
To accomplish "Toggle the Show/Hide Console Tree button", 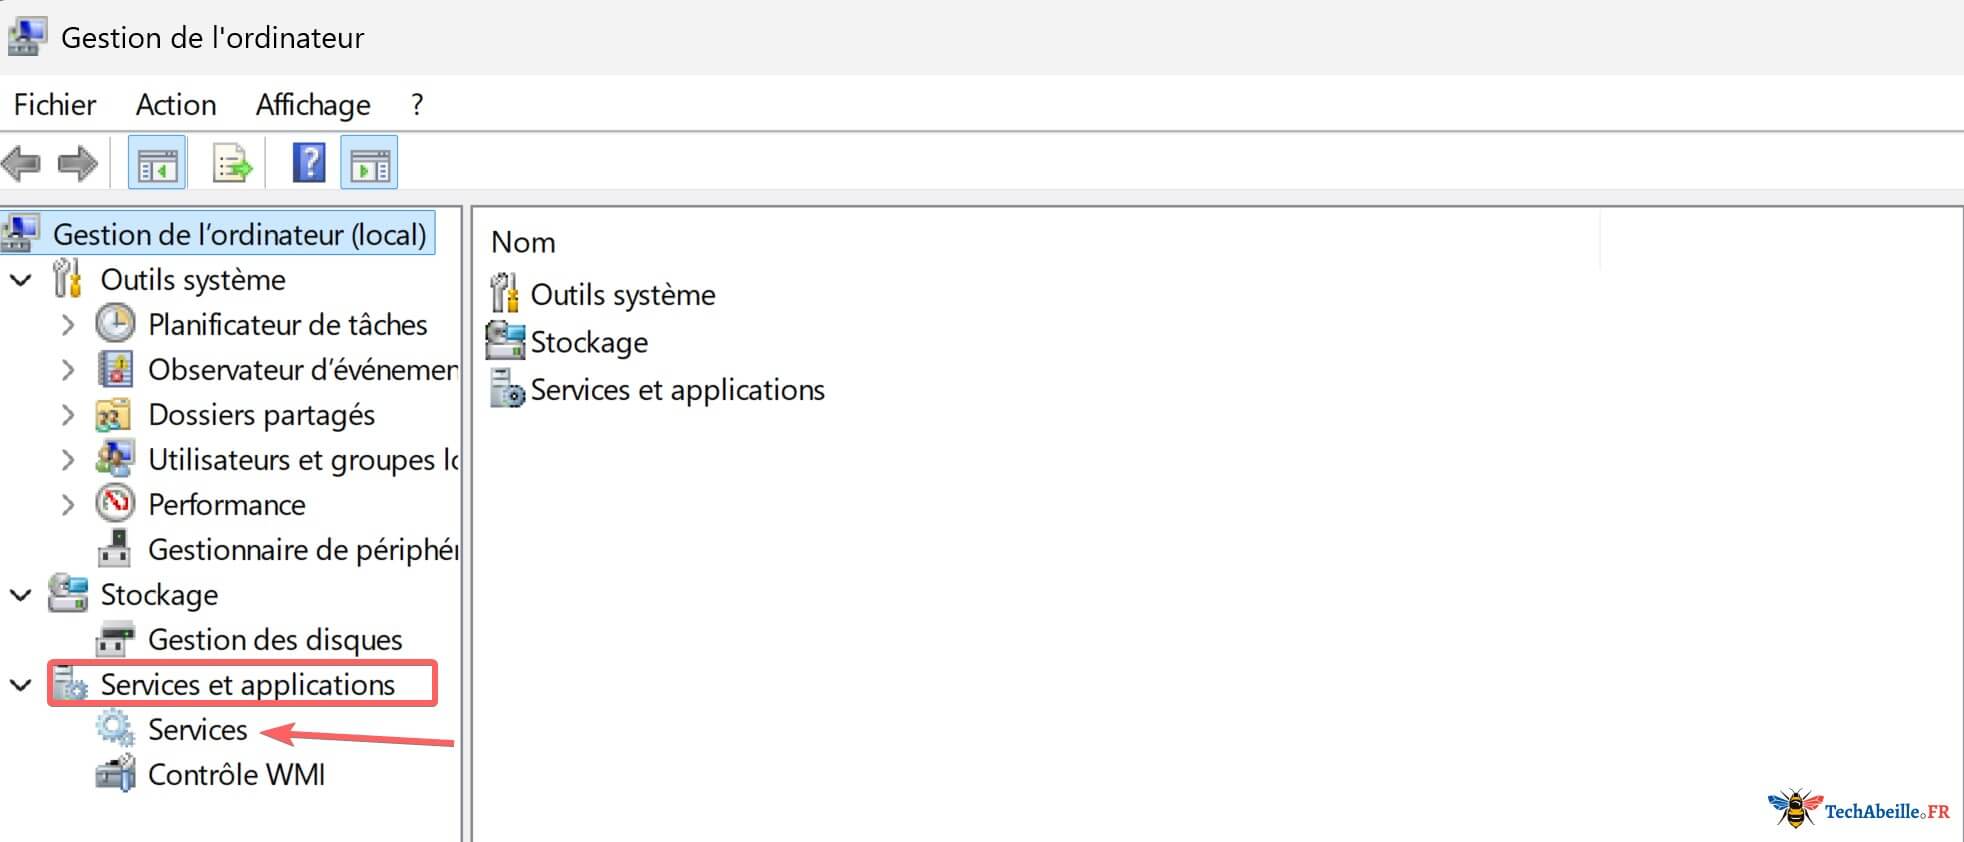I will click(157, 163).
